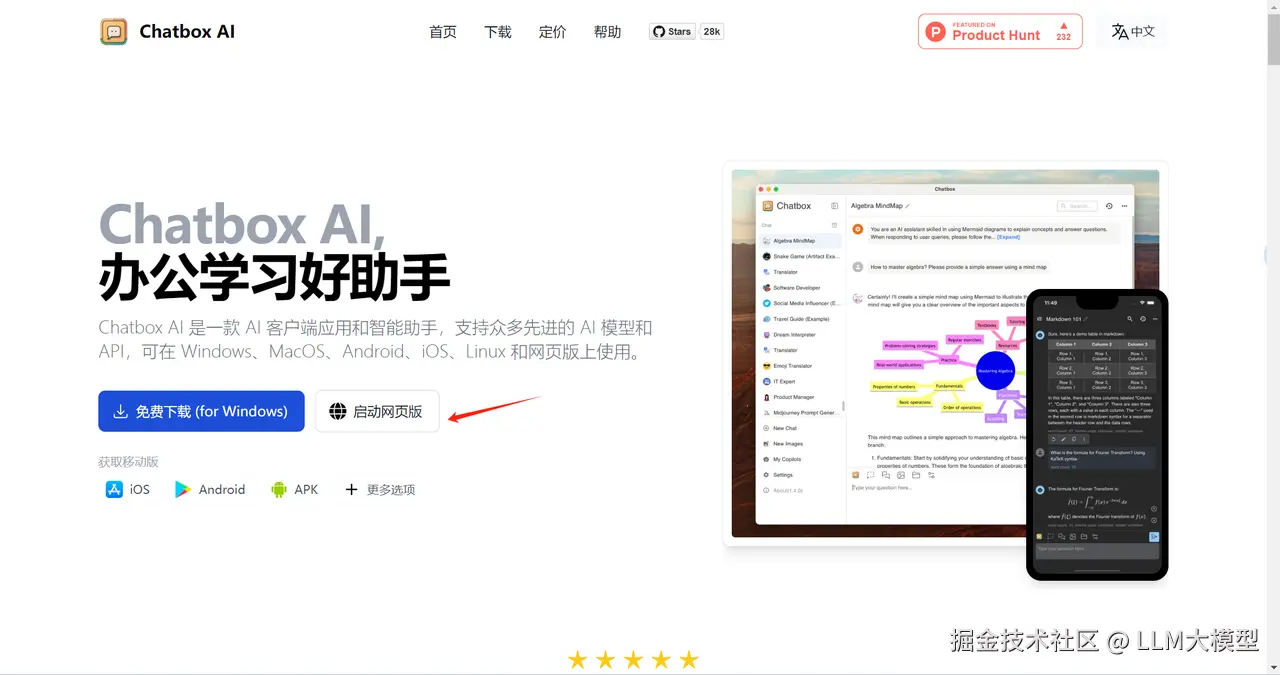Click the folder icon in desktop input toolbar

coord(916,475)
